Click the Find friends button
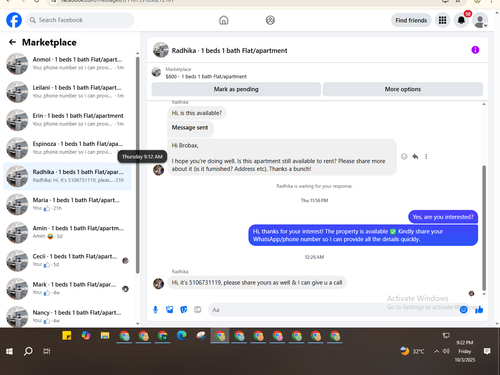 (411, 20)
